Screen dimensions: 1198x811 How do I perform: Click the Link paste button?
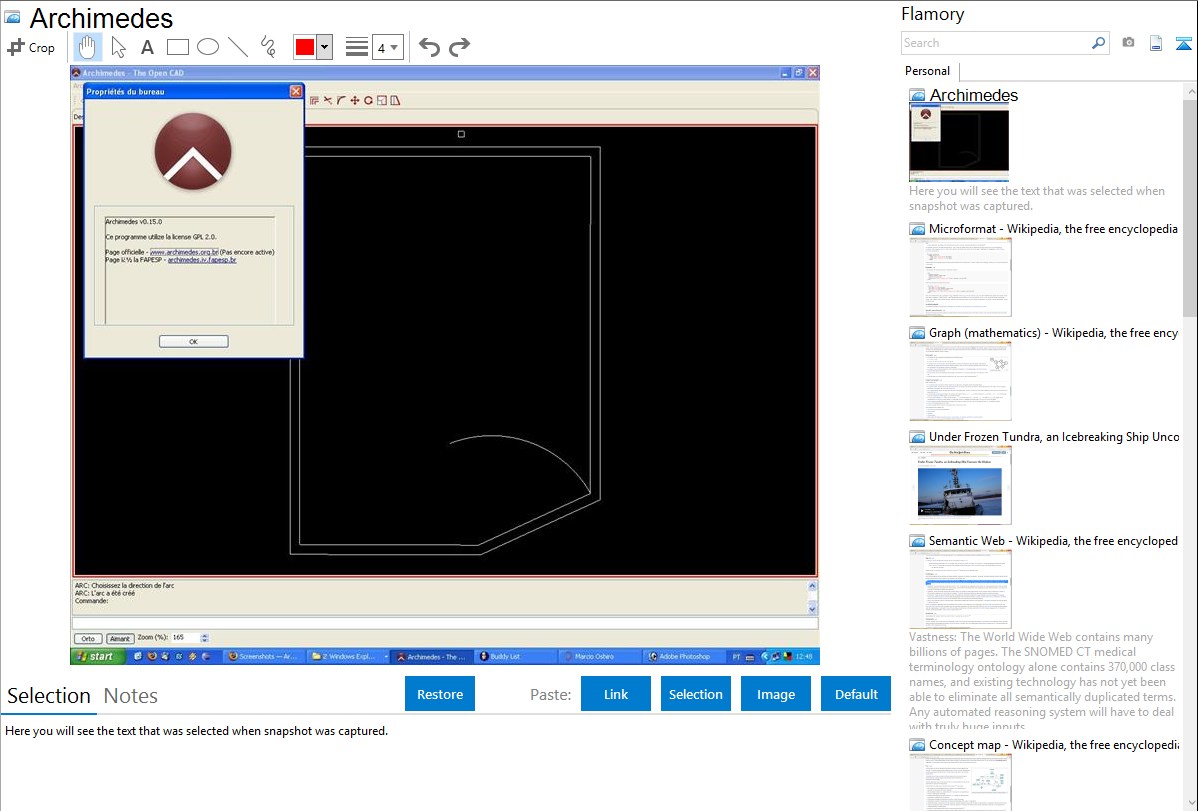click(x=616, y=694)
